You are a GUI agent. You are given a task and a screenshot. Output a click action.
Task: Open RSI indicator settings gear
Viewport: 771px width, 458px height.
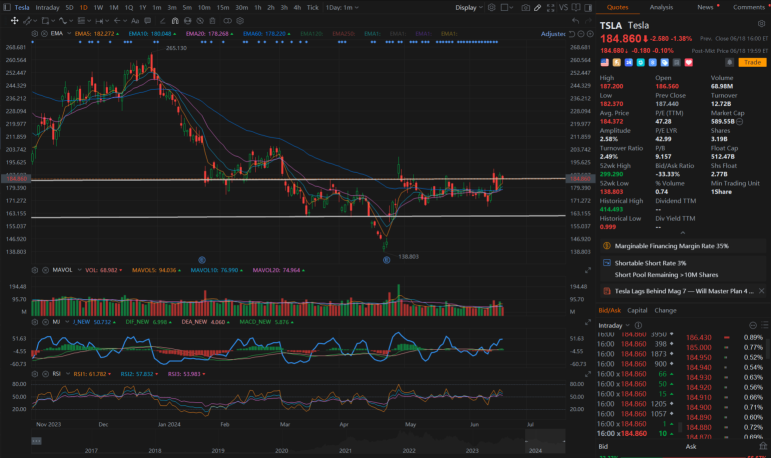35,374
